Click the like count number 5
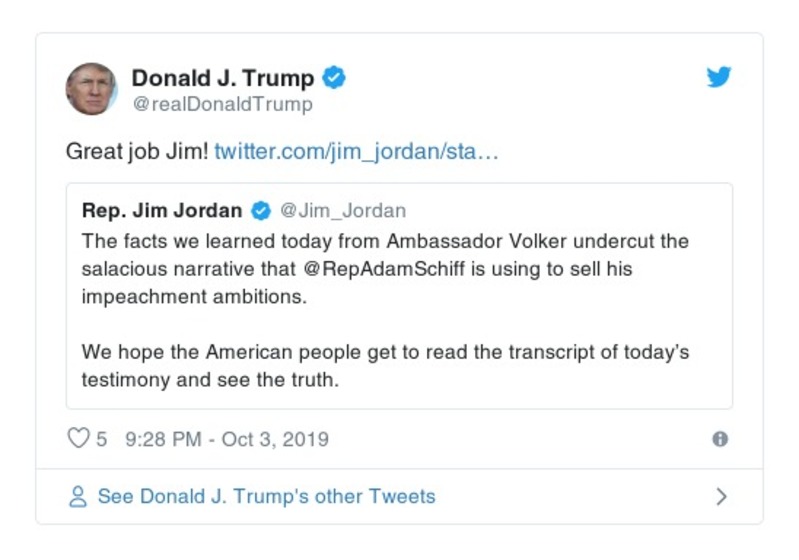Screen dimensions: 799x560 coord(102,439)
